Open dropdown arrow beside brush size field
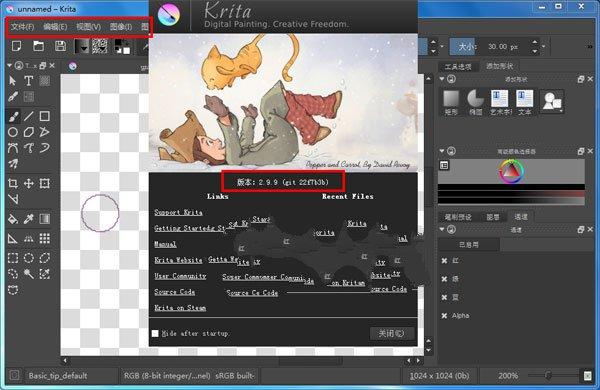 pos(544,47)
